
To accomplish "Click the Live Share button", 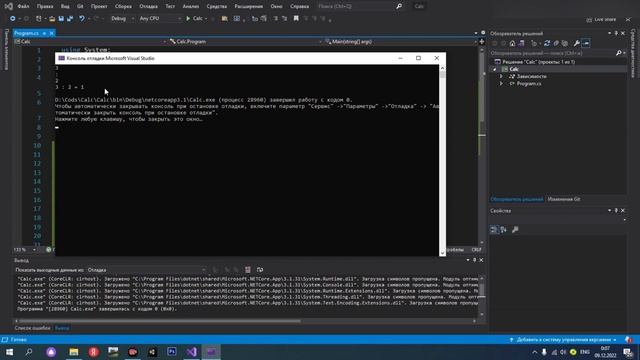I will [x=601, y=19].
